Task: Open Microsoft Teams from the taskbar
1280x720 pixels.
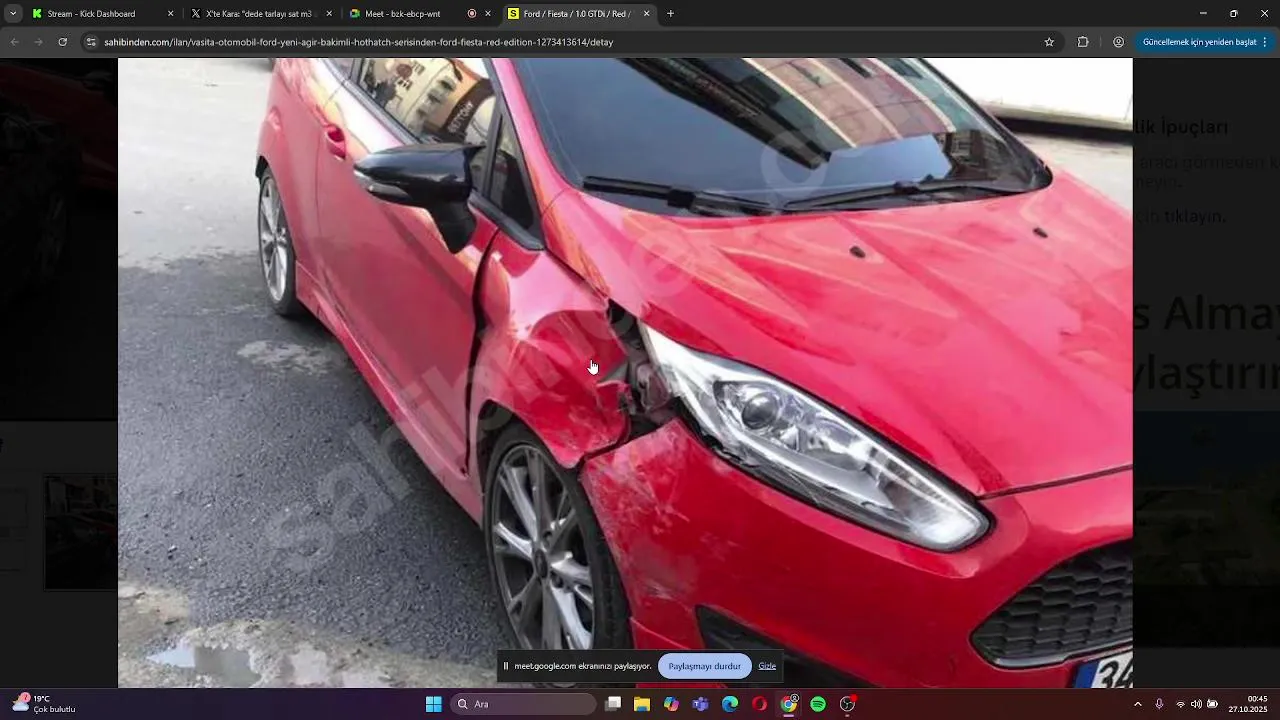Action: click(x=701, y=704)
